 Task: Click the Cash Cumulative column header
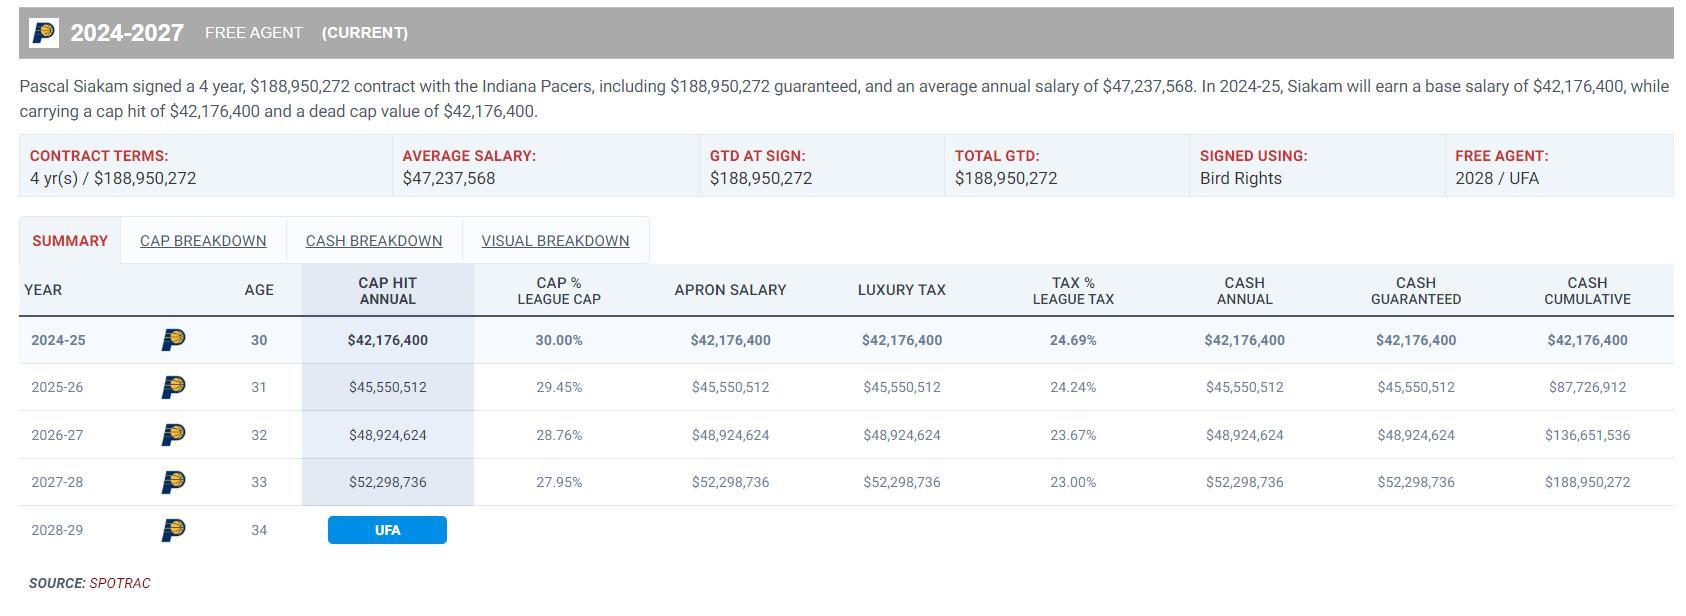tap(1587, 291)
